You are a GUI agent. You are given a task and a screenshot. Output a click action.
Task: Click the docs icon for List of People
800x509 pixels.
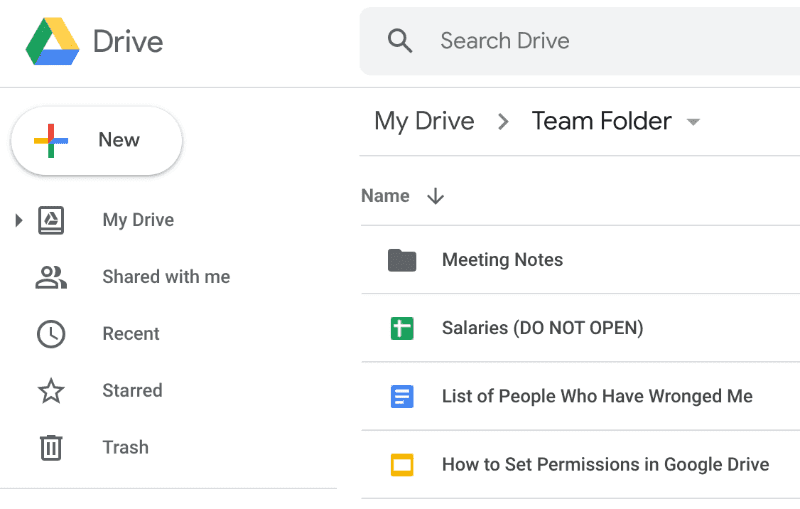pyautogui.click(x=402, y=396)
